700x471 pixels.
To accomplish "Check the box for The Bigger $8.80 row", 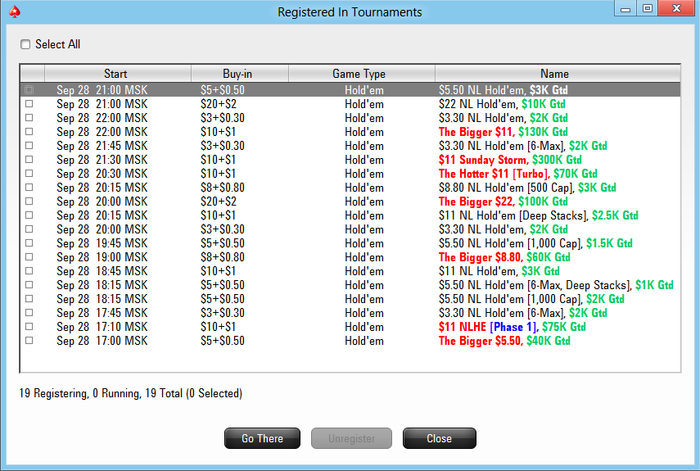I will click(29, 257).
